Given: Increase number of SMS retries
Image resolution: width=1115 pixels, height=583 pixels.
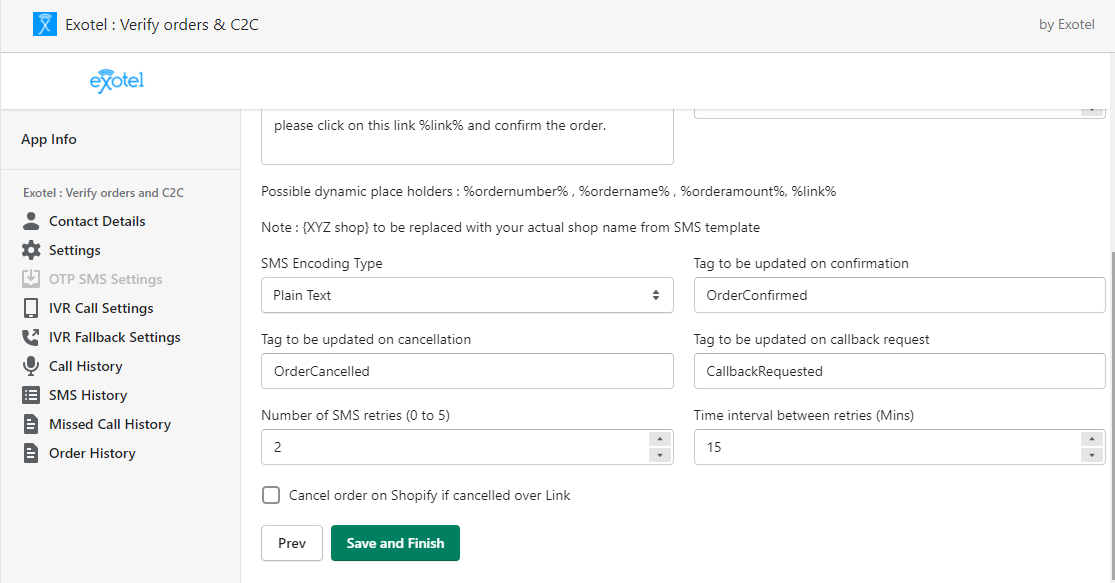Looking at the screenshot, I should [x=660, y=439].
